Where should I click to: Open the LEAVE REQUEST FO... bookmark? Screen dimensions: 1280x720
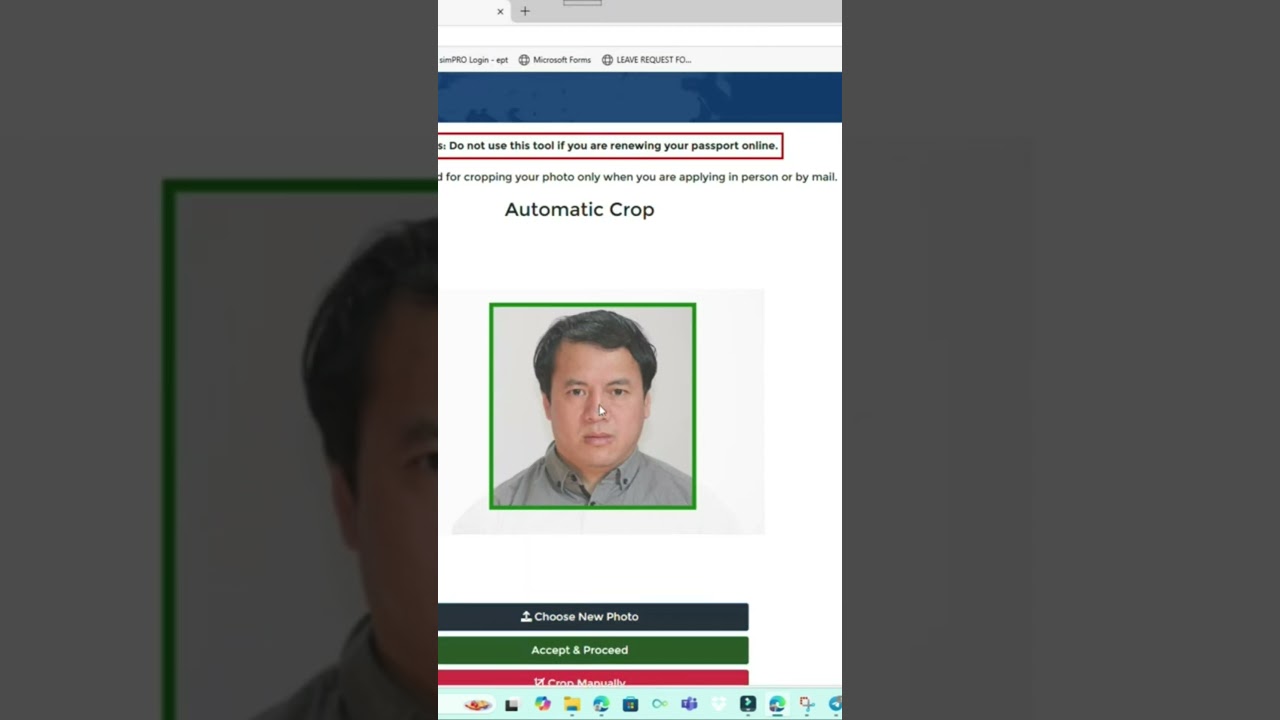click(647, 60)
